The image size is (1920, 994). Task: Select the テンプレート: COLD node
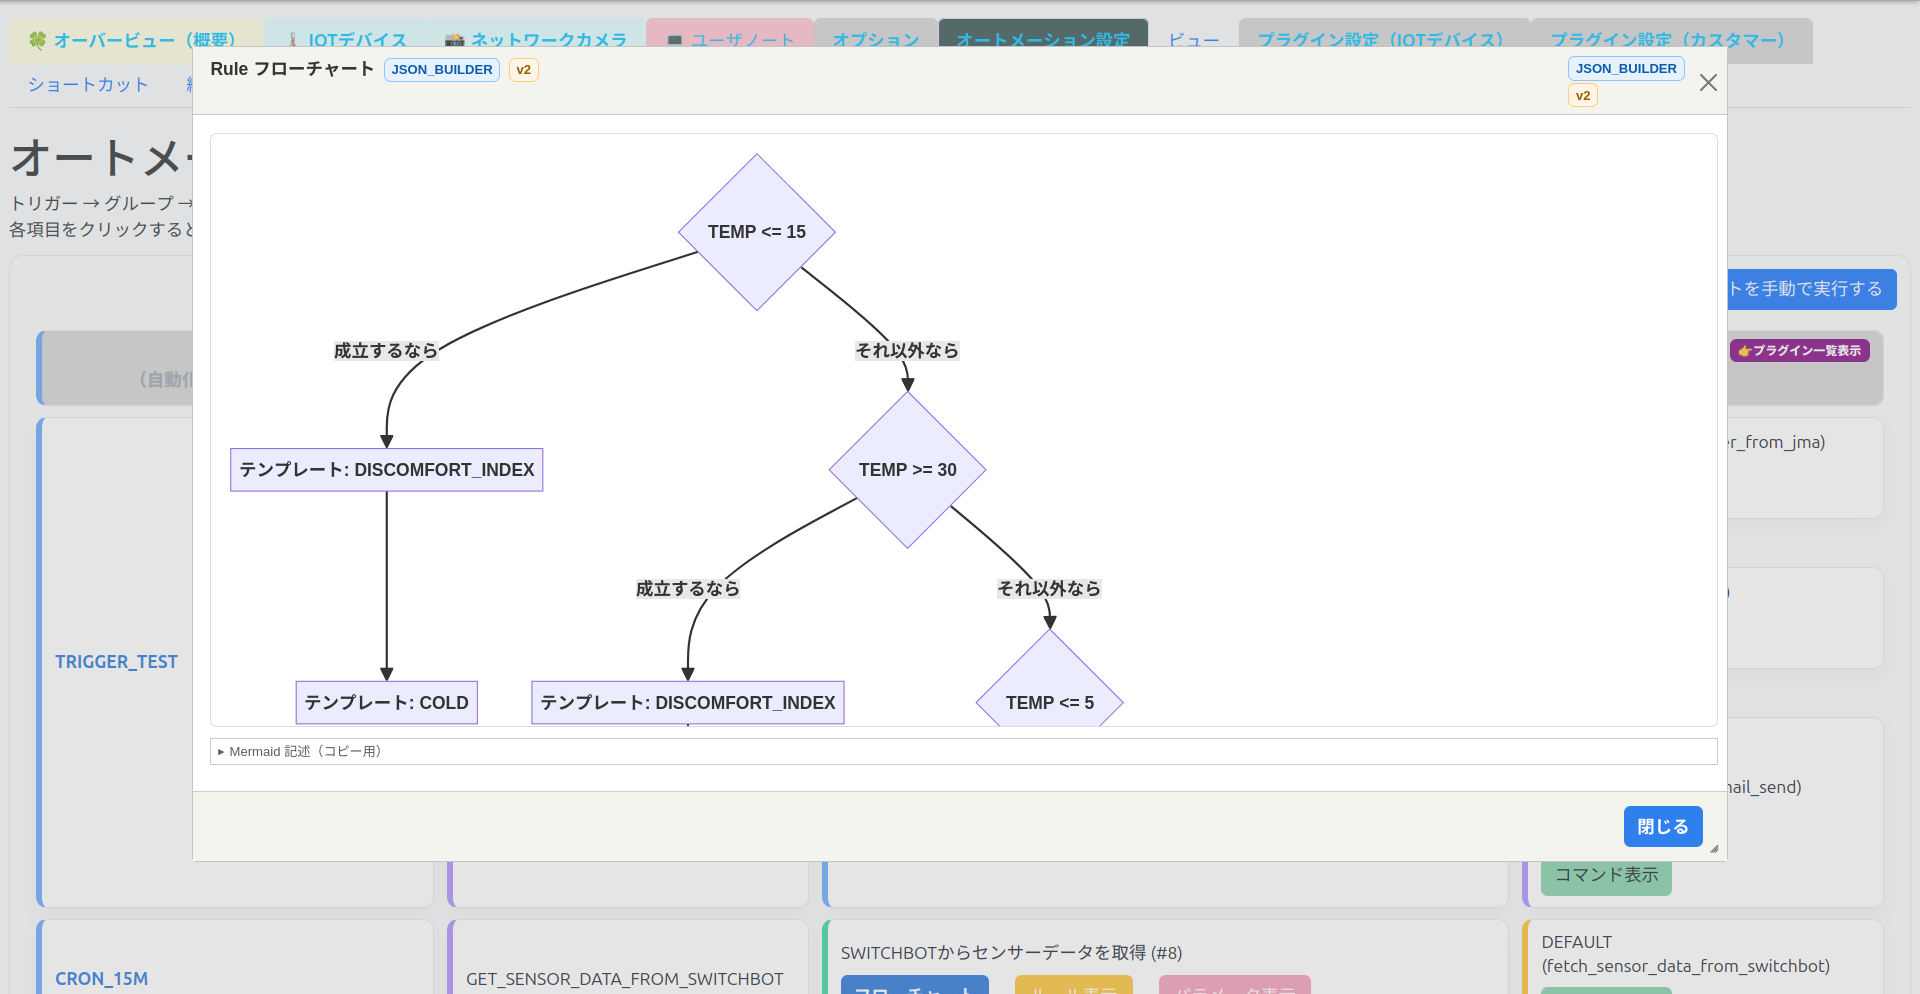point(386,703)
